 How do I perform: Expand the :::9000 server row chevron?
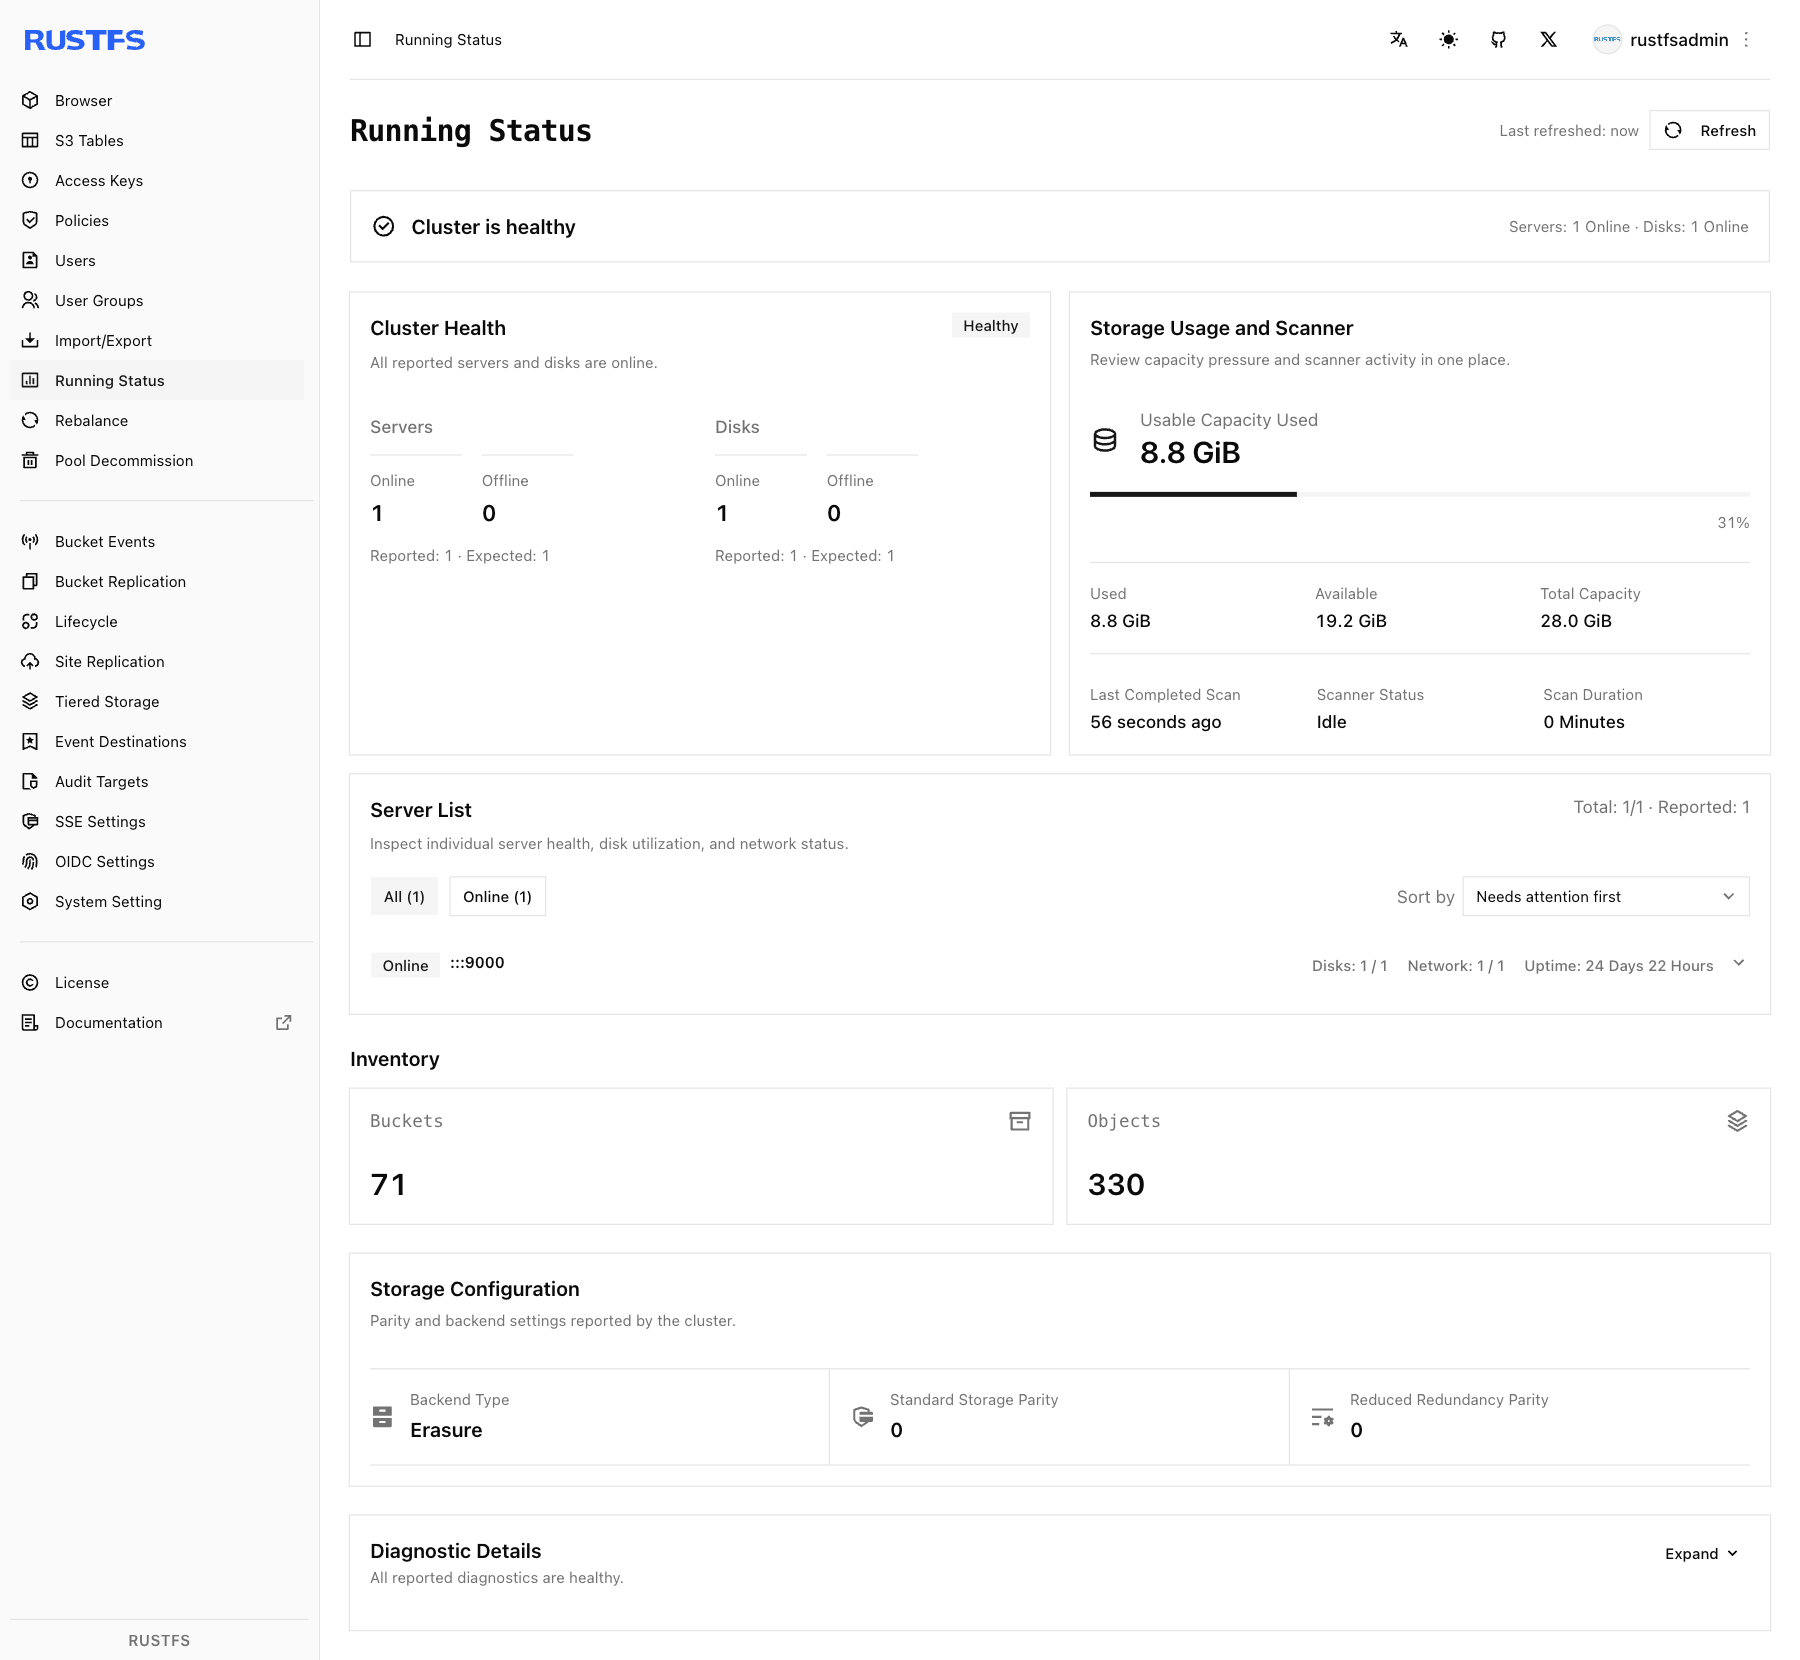click(x=1738, y=963)
